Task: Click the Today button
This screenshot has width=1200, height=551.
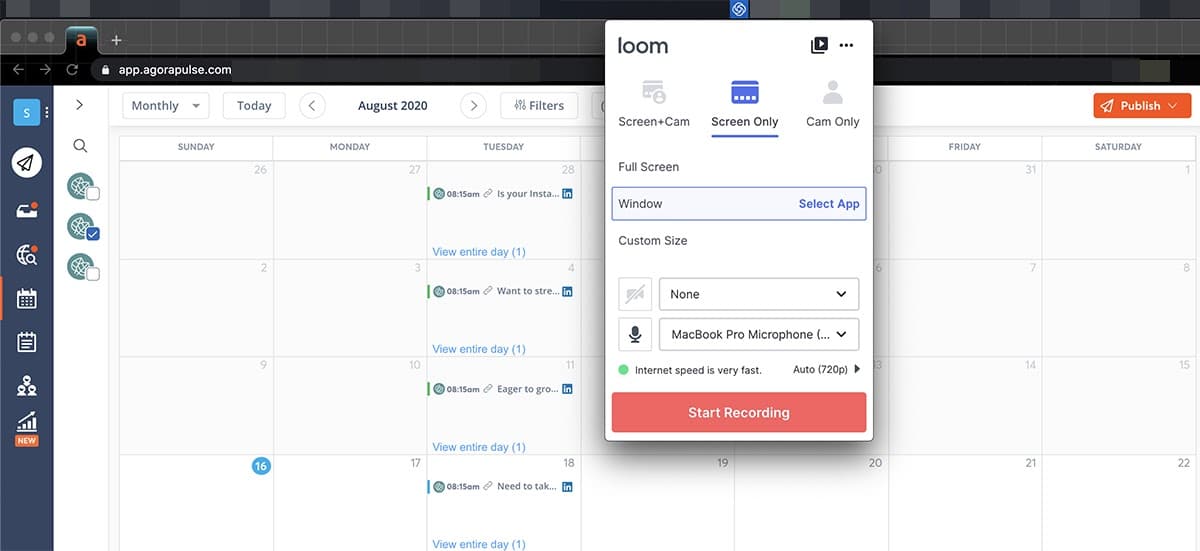Action: coord(254,105)
